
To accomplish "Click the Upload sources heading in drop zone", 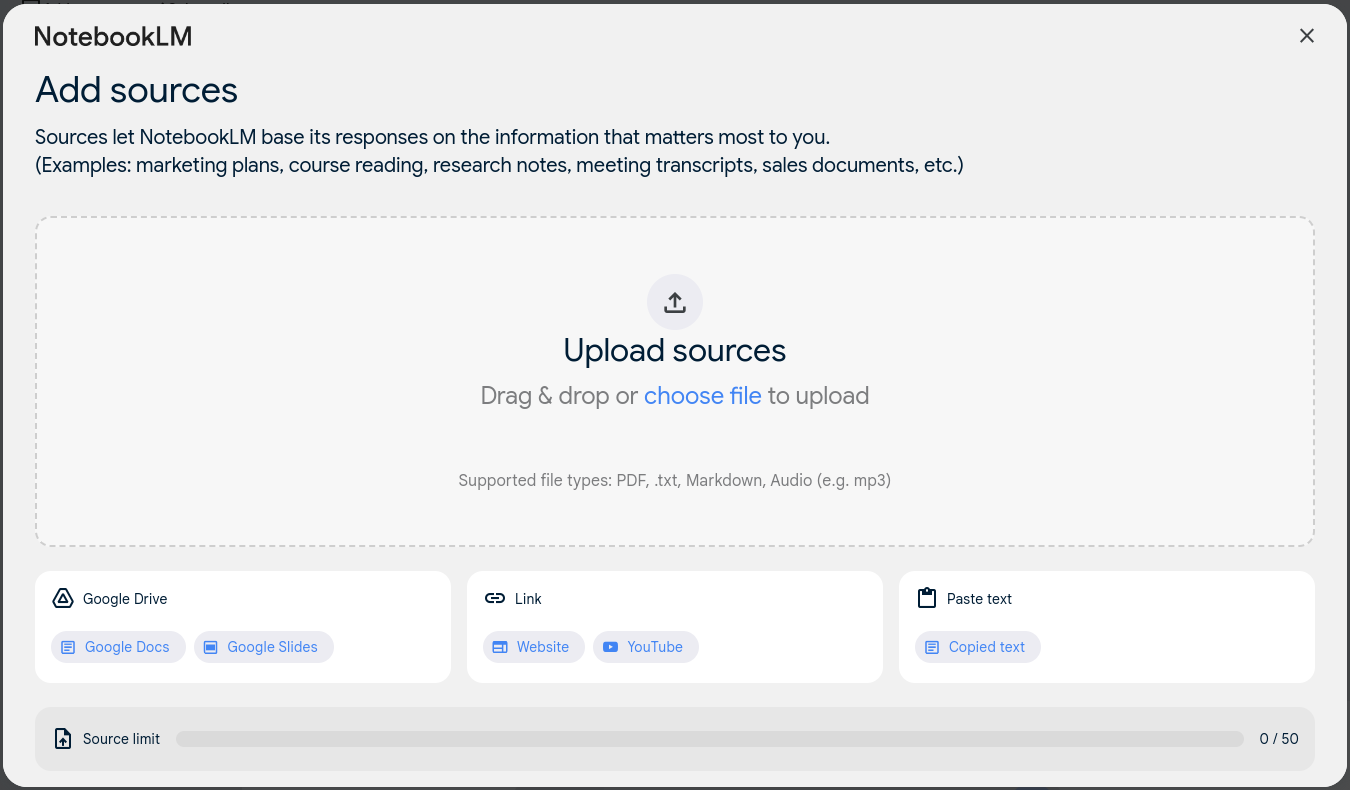I will coord(674,351).
